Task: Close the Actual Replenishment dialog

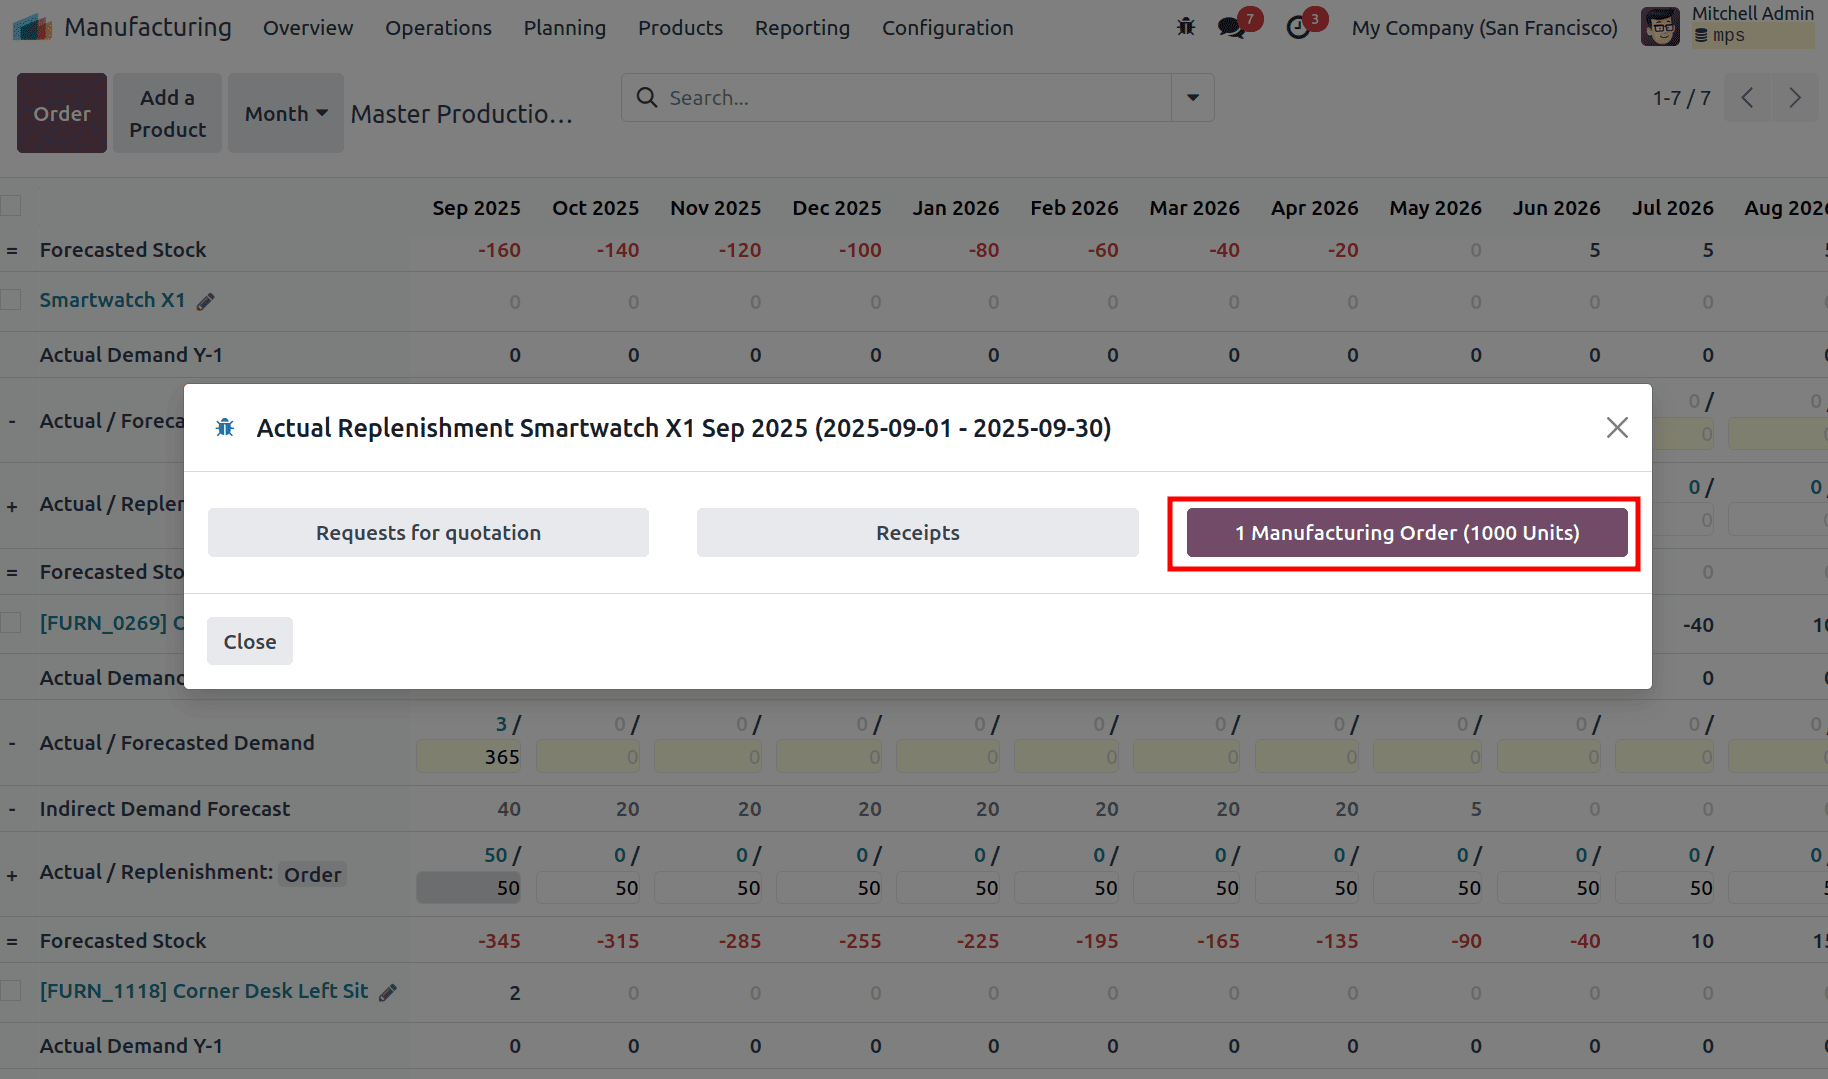Action: [250, 640]
